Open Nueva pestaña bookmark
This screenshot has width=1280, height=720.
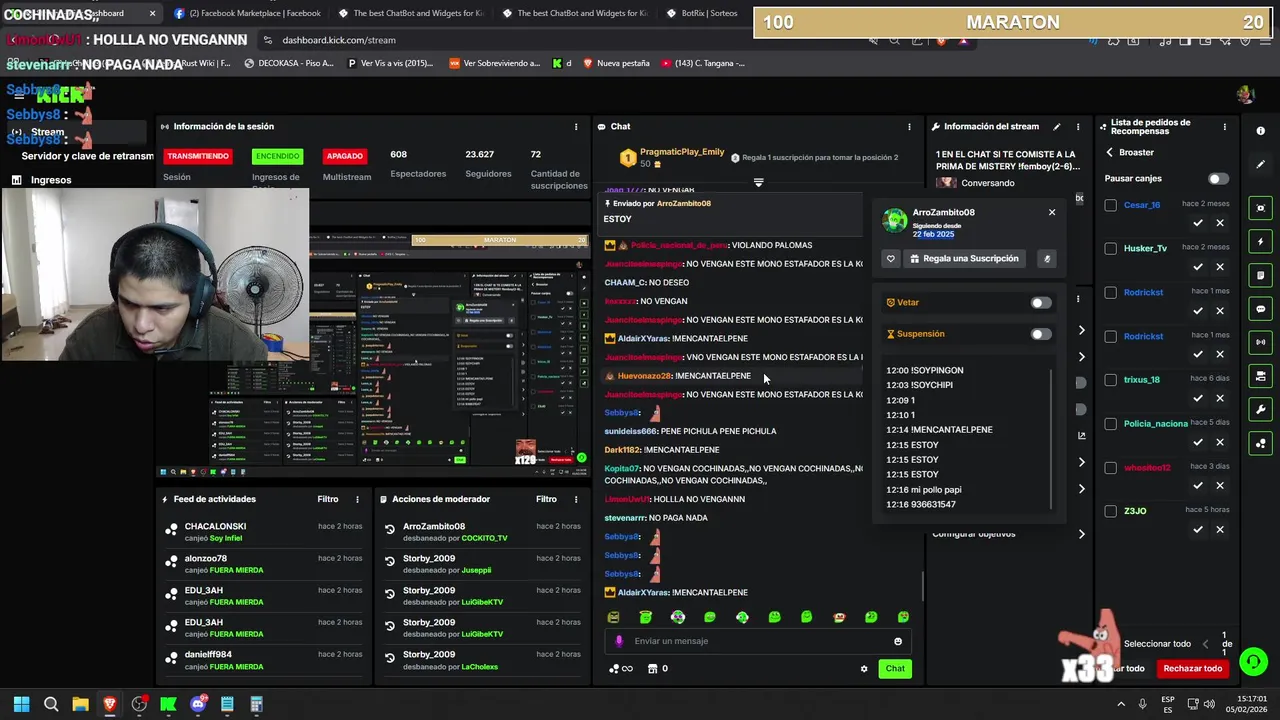click(615, 63)
